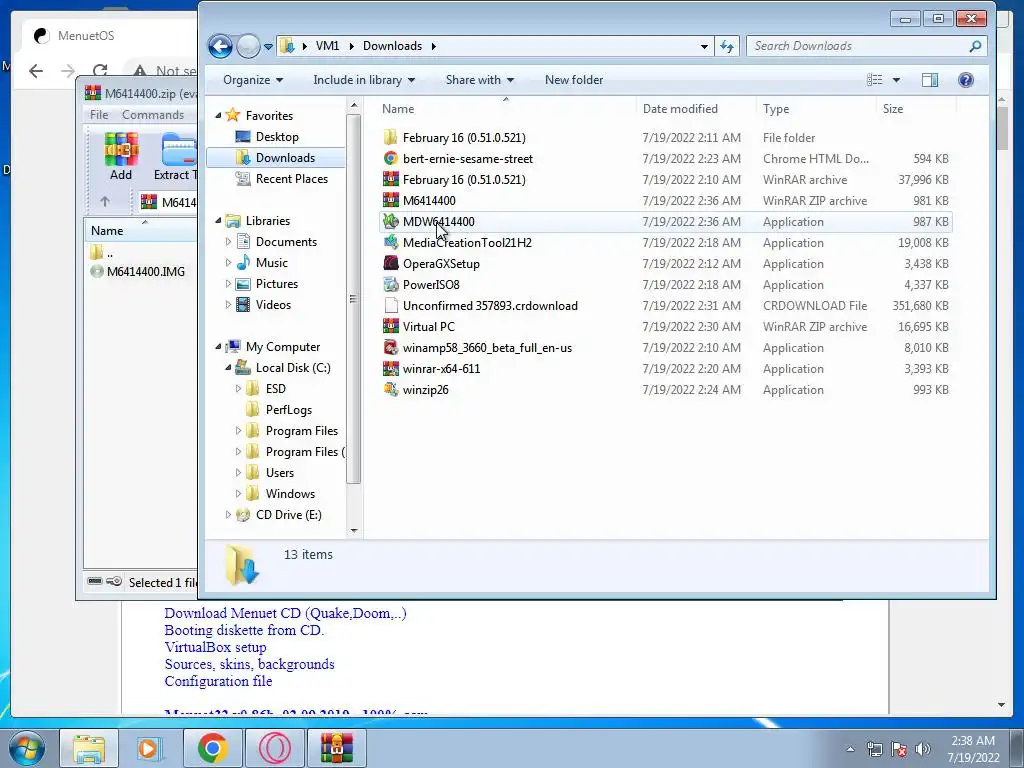Image resolution: width=1024 pixels, height=768 pixels.
Task: Open the PerfLogs folder
Action: [289, 410]
